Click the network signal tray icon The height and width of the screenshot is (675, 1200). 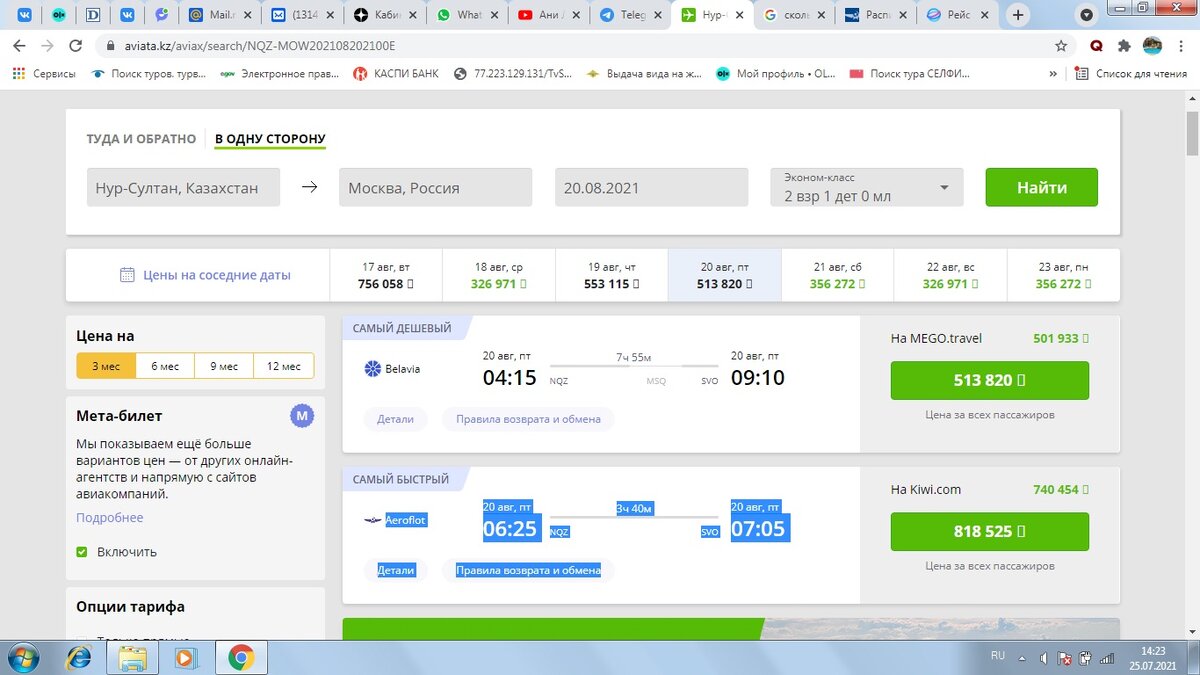tap(1107, 658)
